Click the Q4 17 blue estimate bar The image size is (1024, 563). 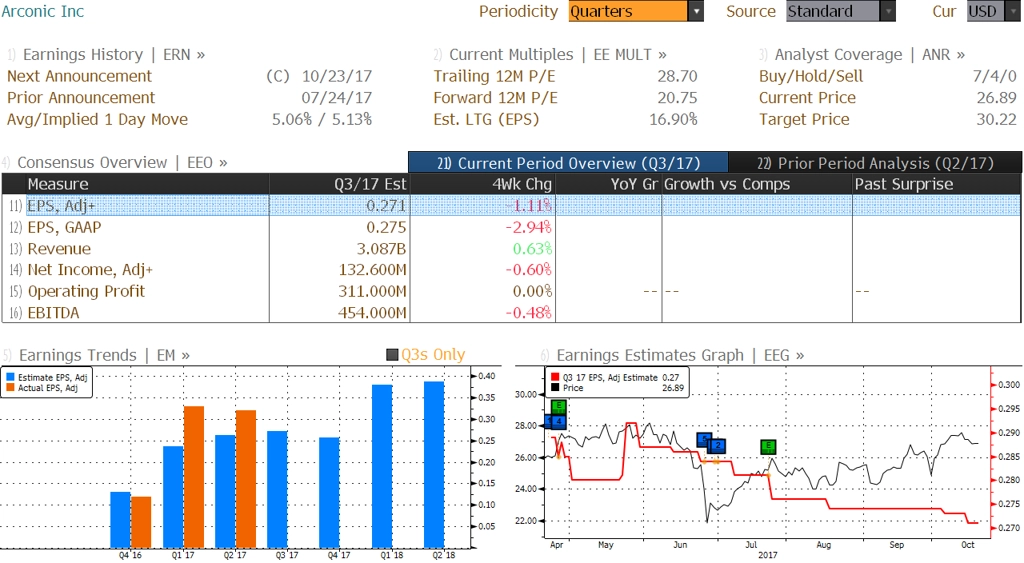pos(329,493)
